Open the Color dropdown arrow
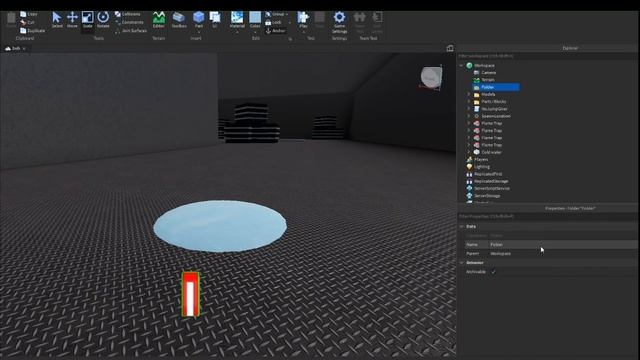This screenshot has width=640, height=360. tap(255, 32)
